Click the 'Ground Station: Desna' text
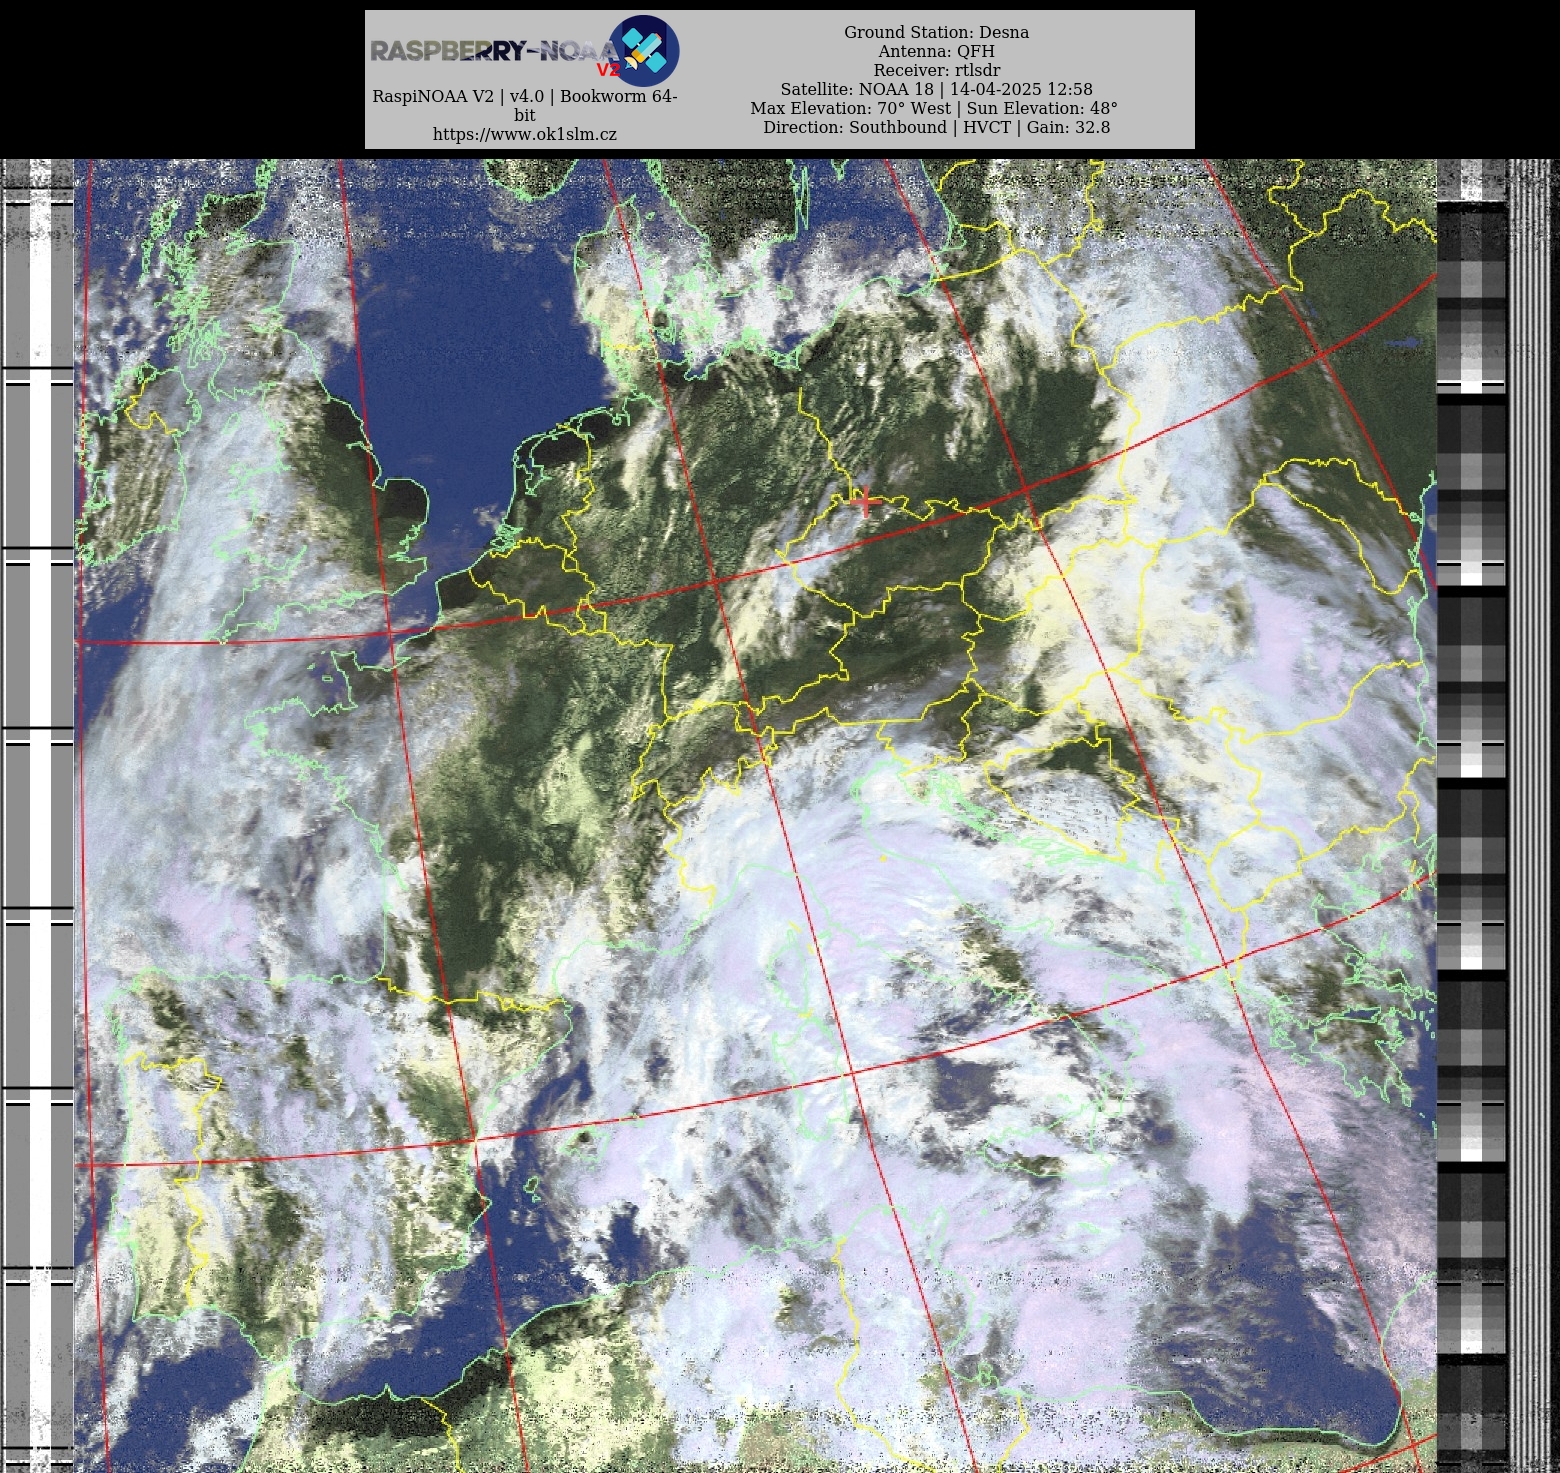This screenshot has width=1560, height=1473. (x=936, y=32)
